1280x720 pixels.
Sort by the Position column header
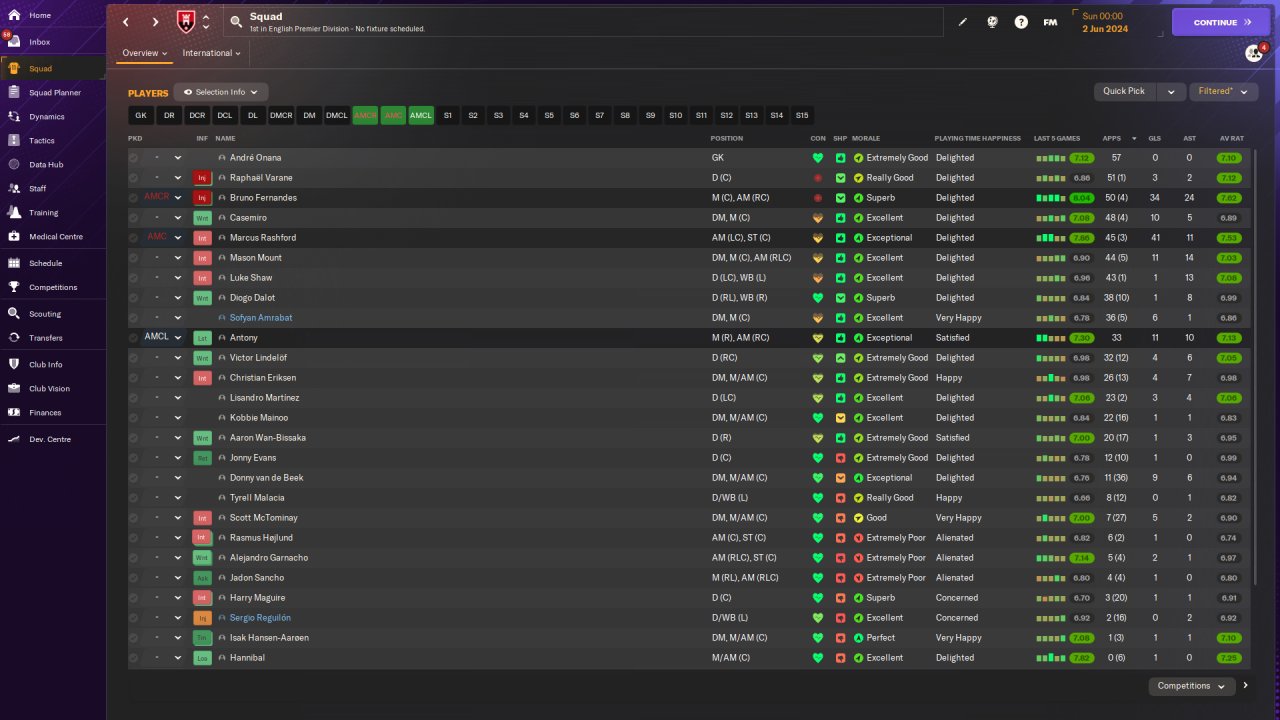click(x=727, y=138)
